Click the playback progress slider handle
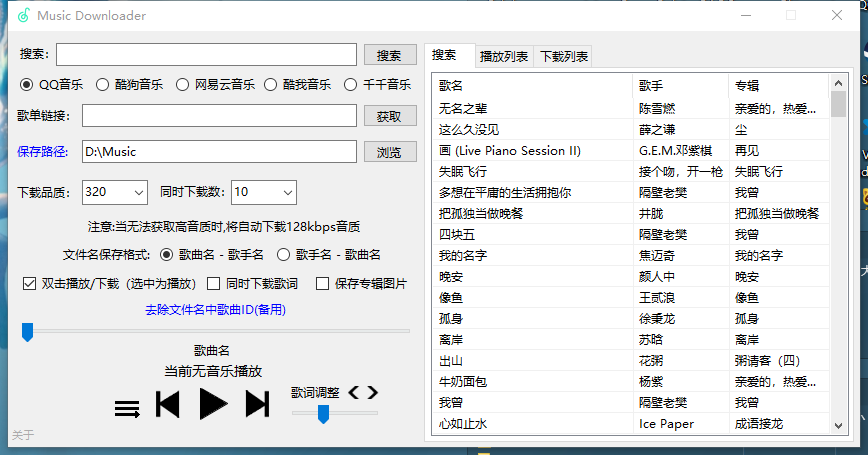The width and height of the screenshot is (868, 455). (x=27, y=332)
